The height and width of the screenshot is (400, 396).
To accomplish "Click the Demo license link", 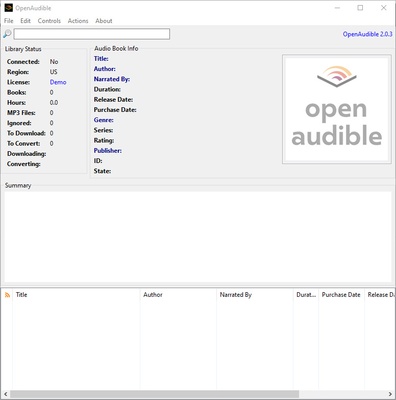I will click(58, 82).
